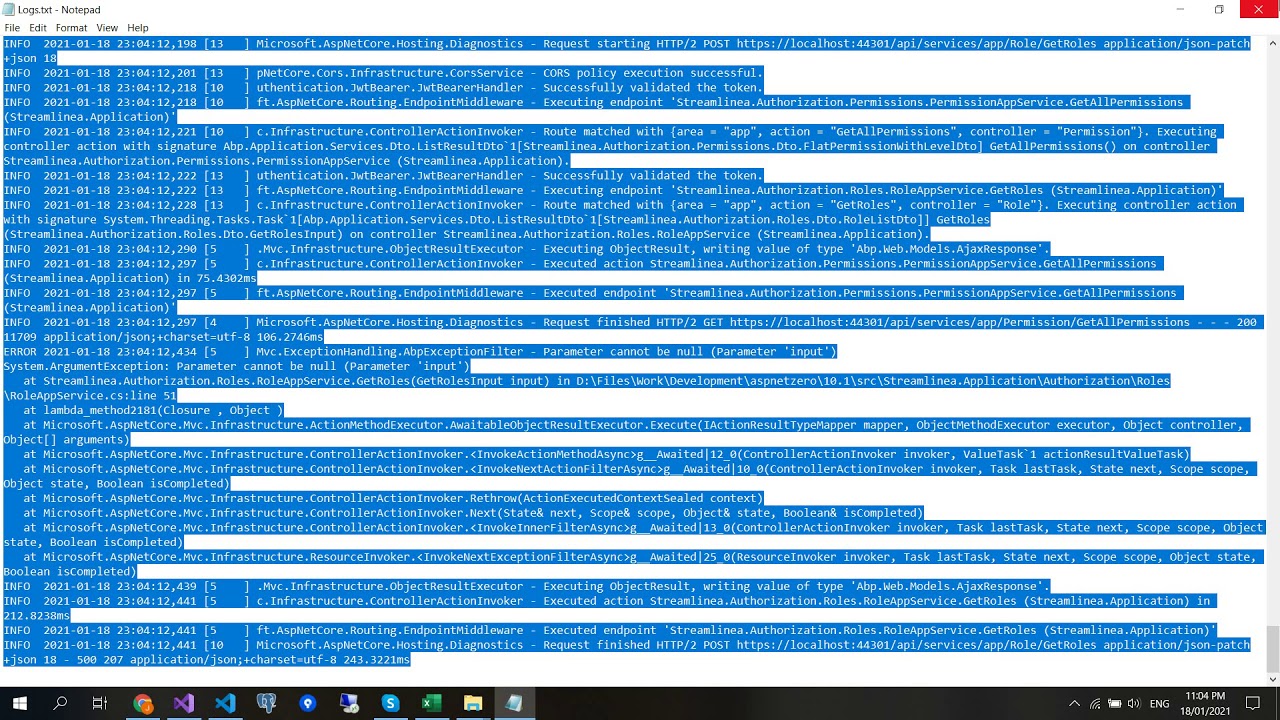Open the Help menu
1280x720 pixels.
(x=138, y=28)
